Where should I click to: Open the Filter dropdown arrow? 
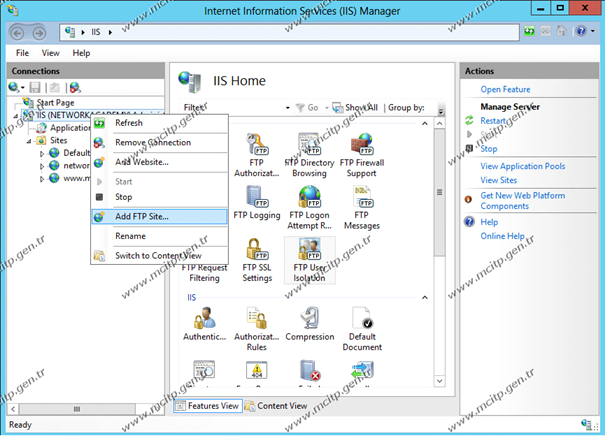pos(287,108)
